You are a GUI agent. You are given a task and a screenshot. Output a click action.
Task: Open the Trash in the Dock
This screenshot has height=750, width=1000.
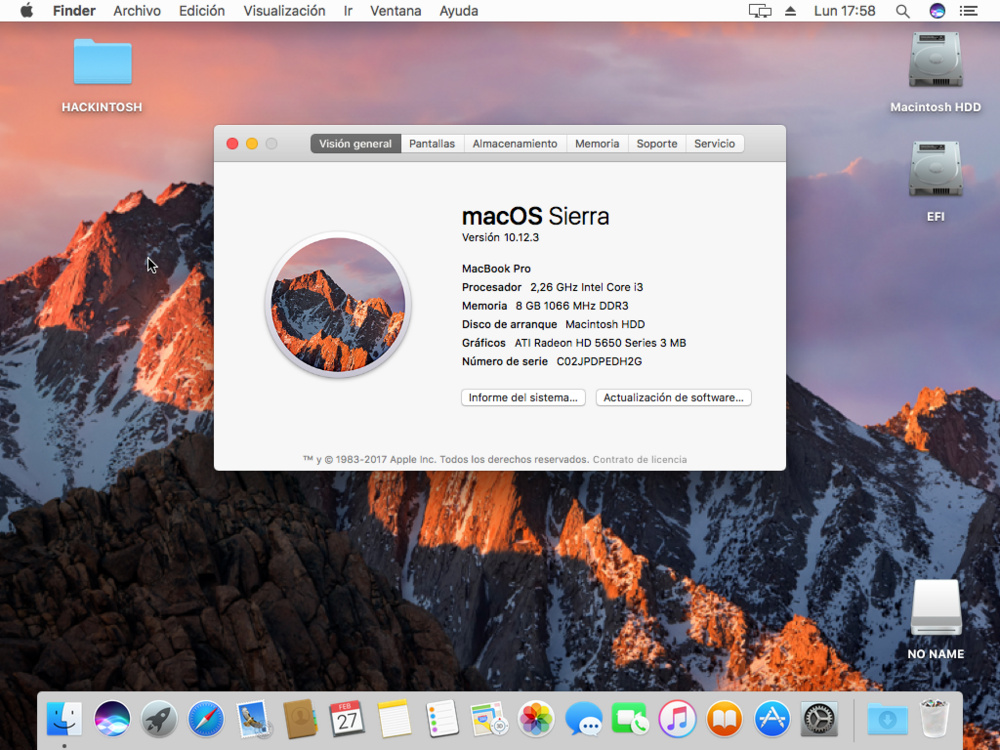(x=934, y=718)
